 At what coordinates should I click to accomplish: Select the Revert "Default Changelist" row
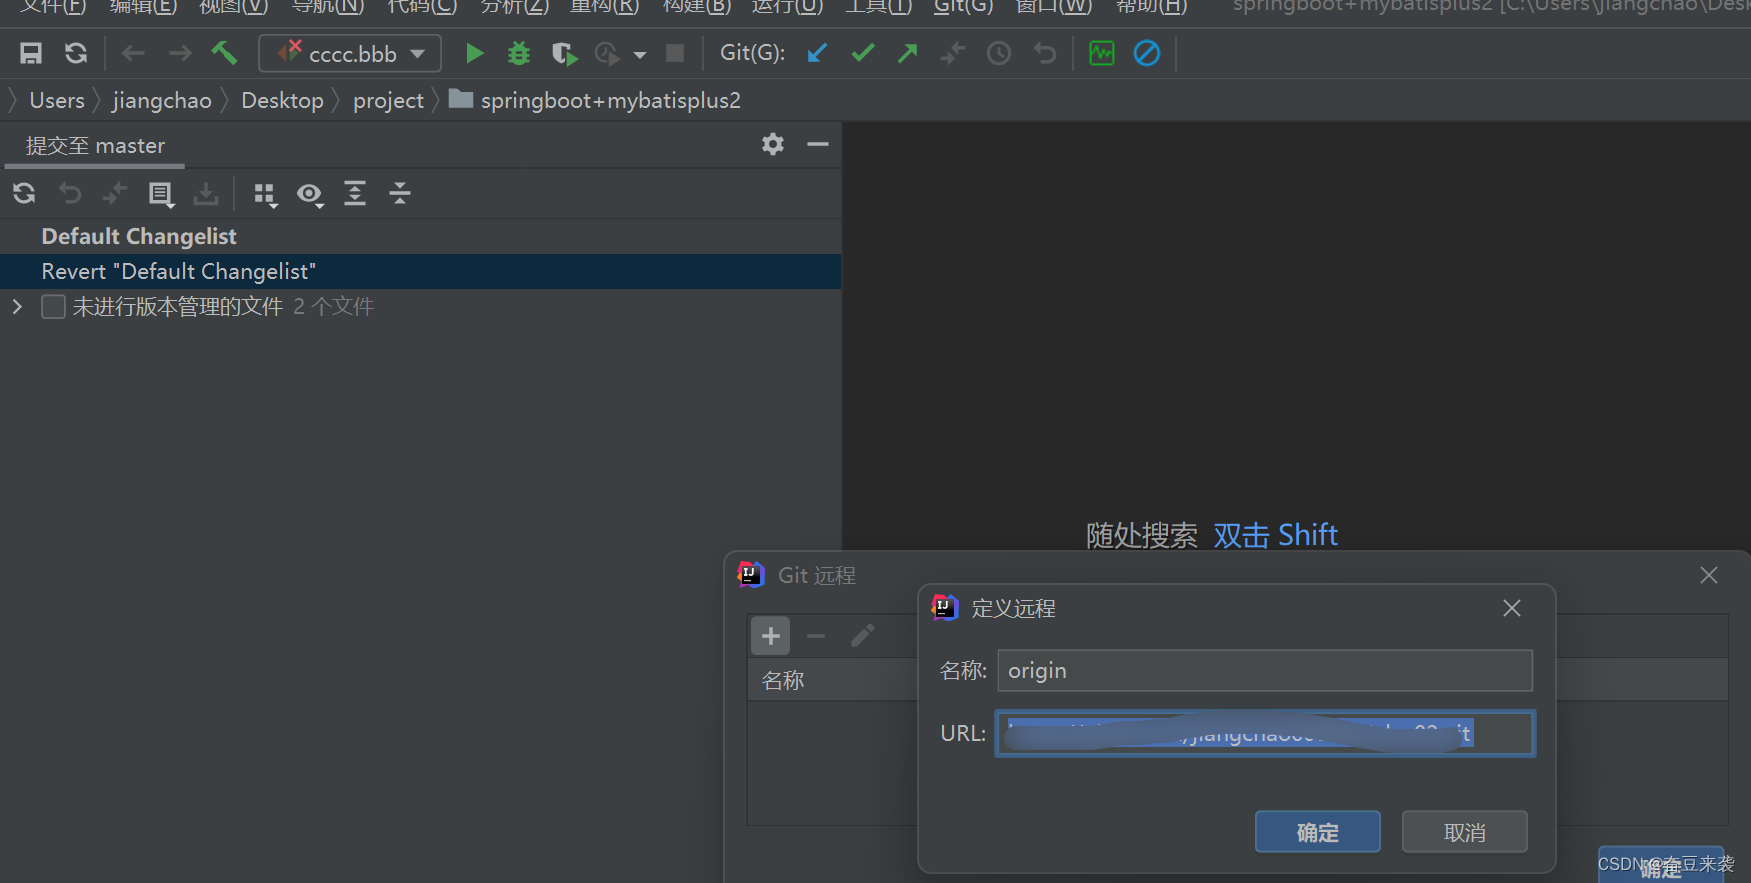pos(420,271)
